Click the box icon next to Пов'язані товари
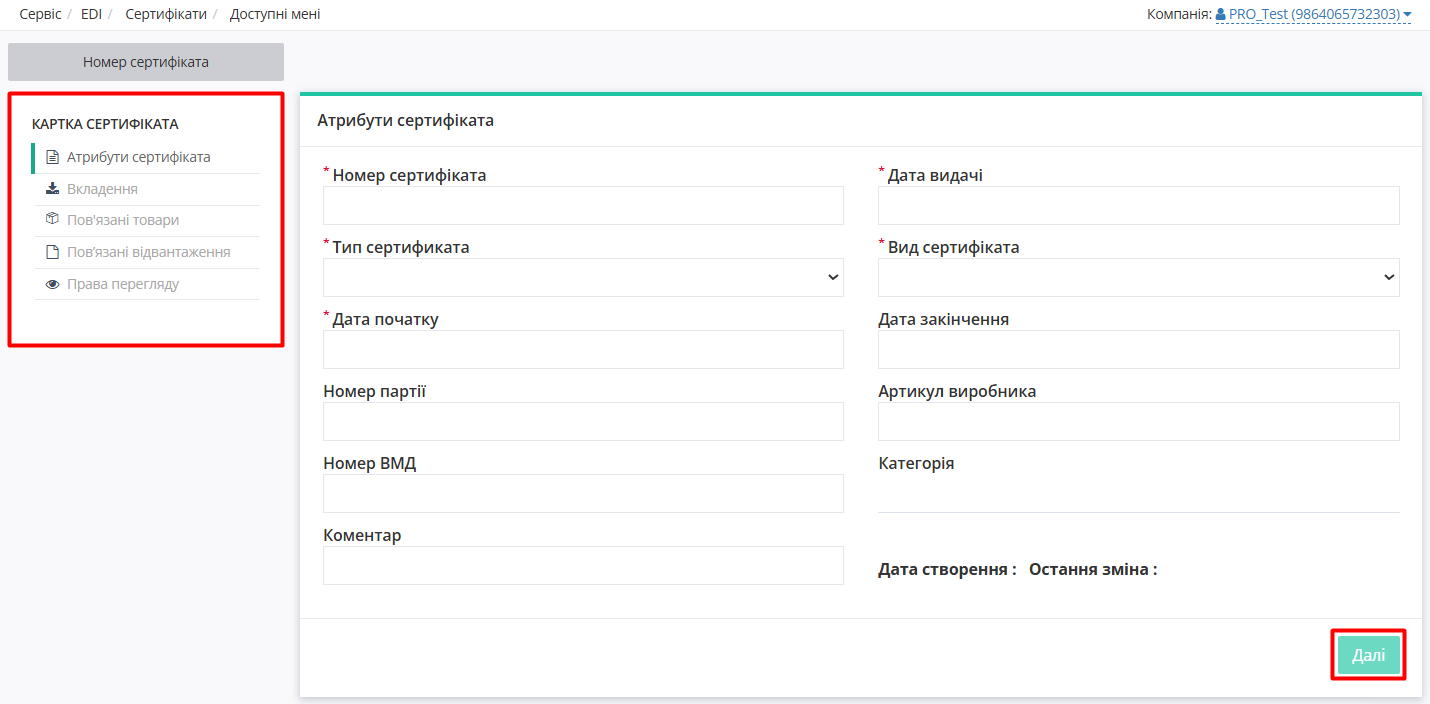The image size is (1430, 704). coord(53,220)
